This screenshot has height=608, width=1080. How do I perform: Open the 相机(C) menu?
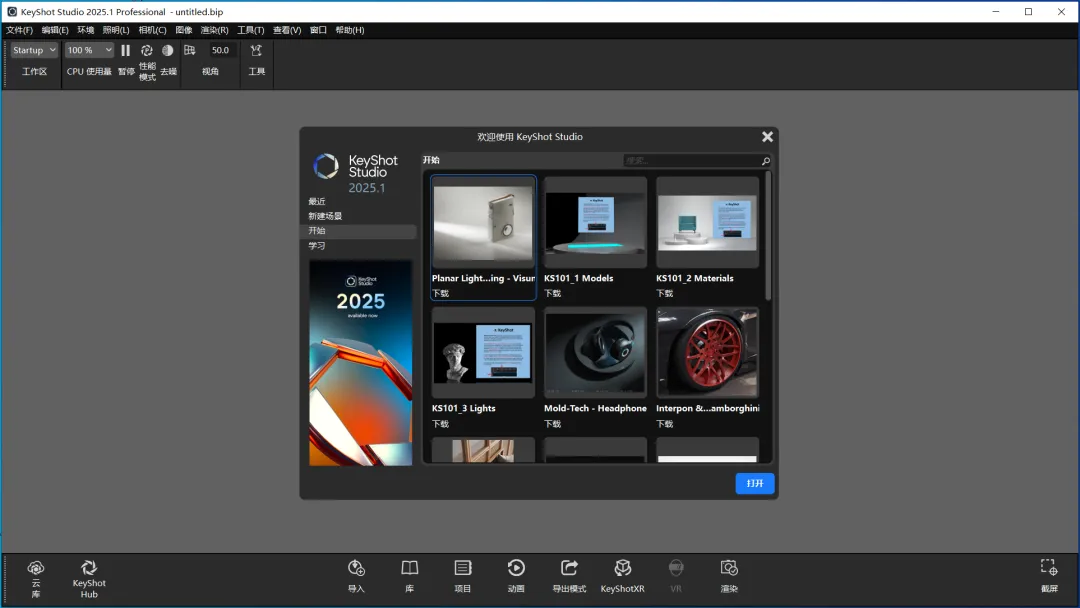click(x=152, y=30)
